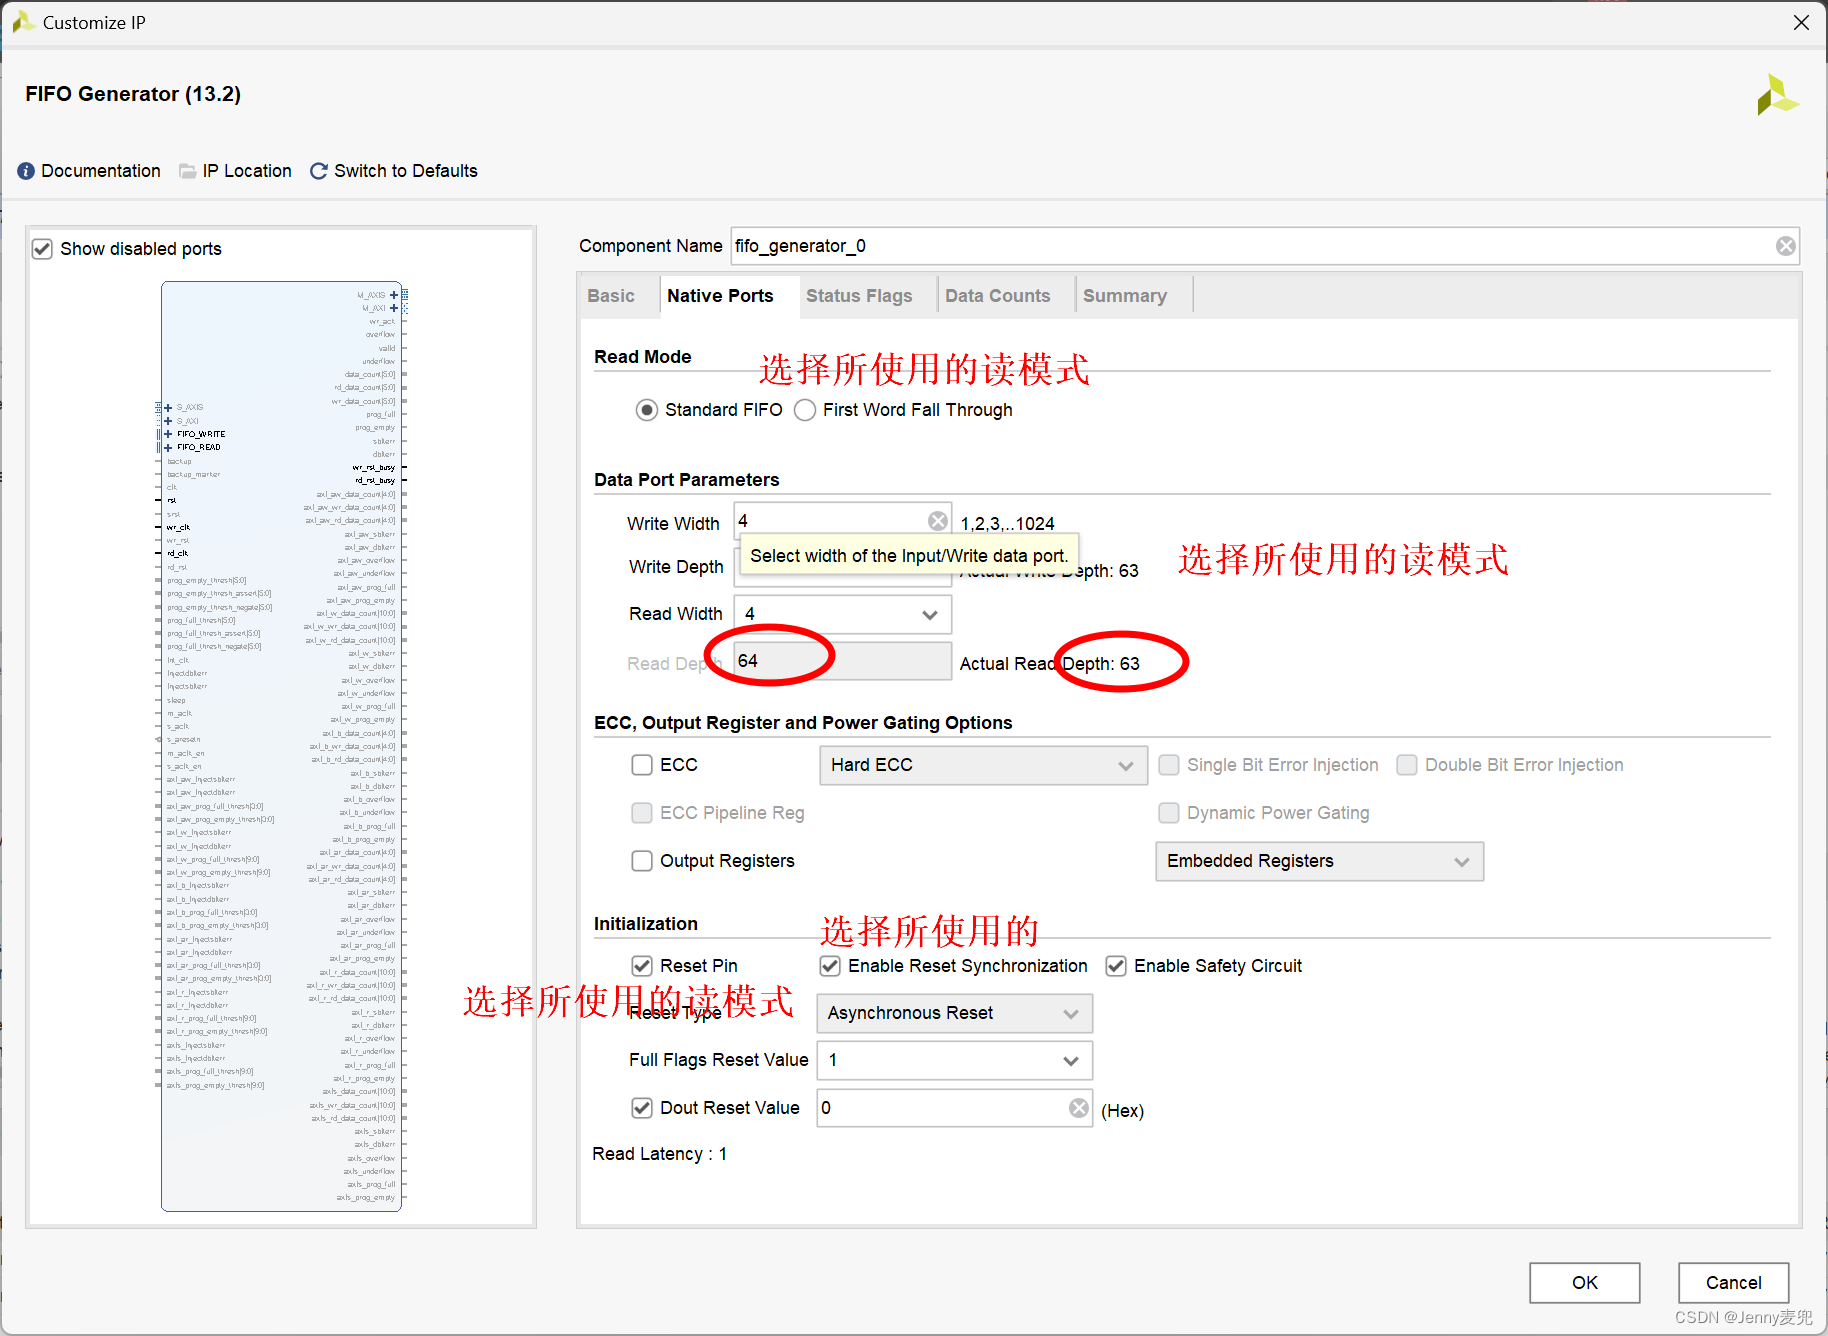The width and height of the screenshot is (1828, 1336).
Task: Open the IP Location folder icon
Action: coord(187,170)
